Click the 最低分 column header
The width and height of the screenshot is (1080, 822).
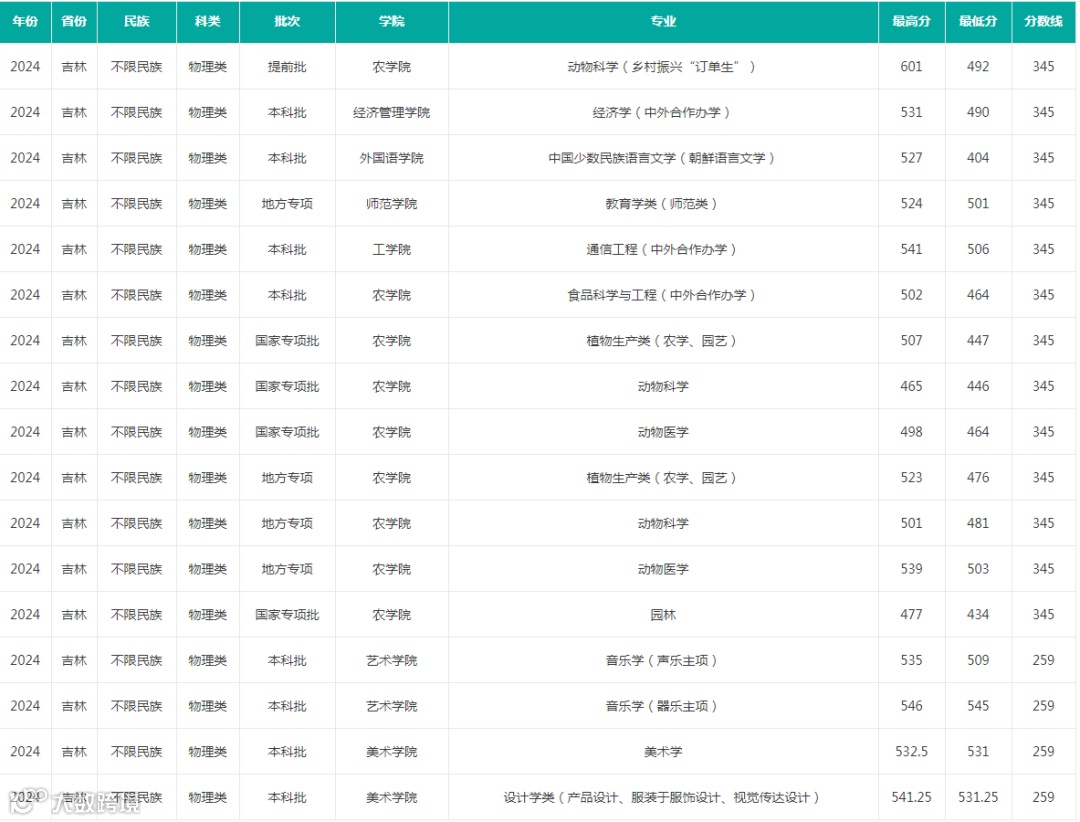[978, 21]
